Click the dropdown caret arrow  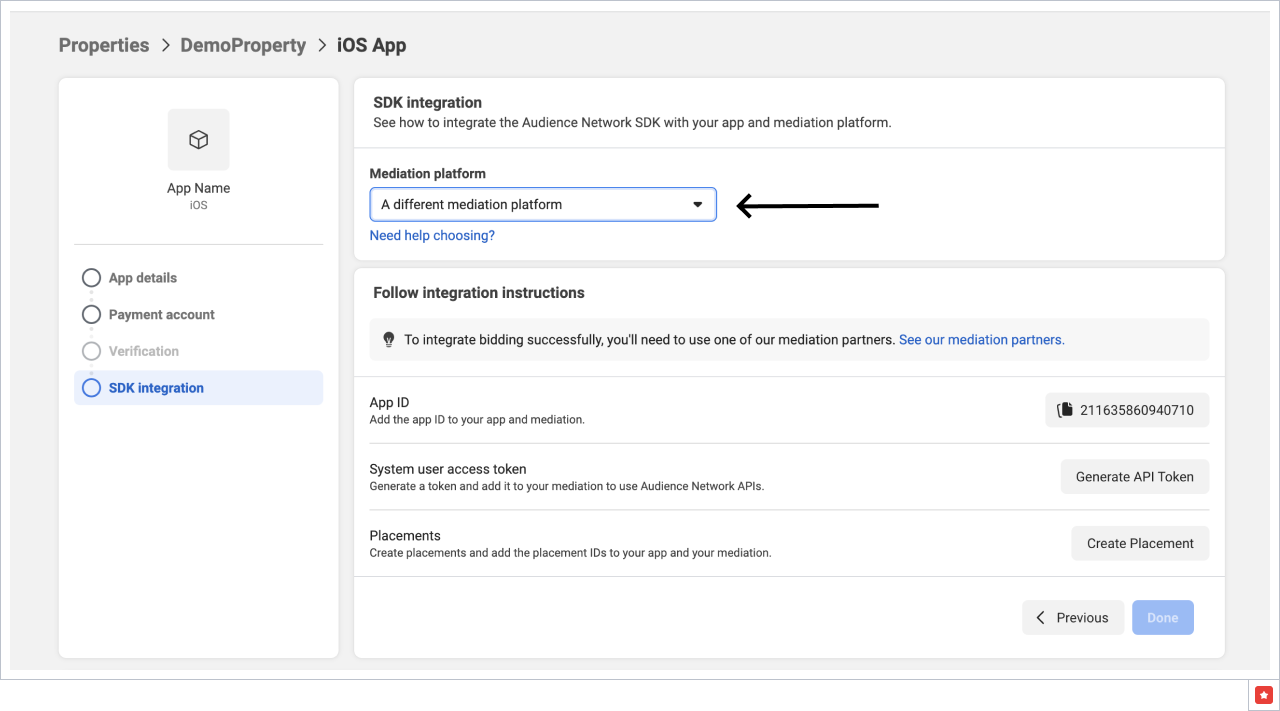tap(698, 204)
